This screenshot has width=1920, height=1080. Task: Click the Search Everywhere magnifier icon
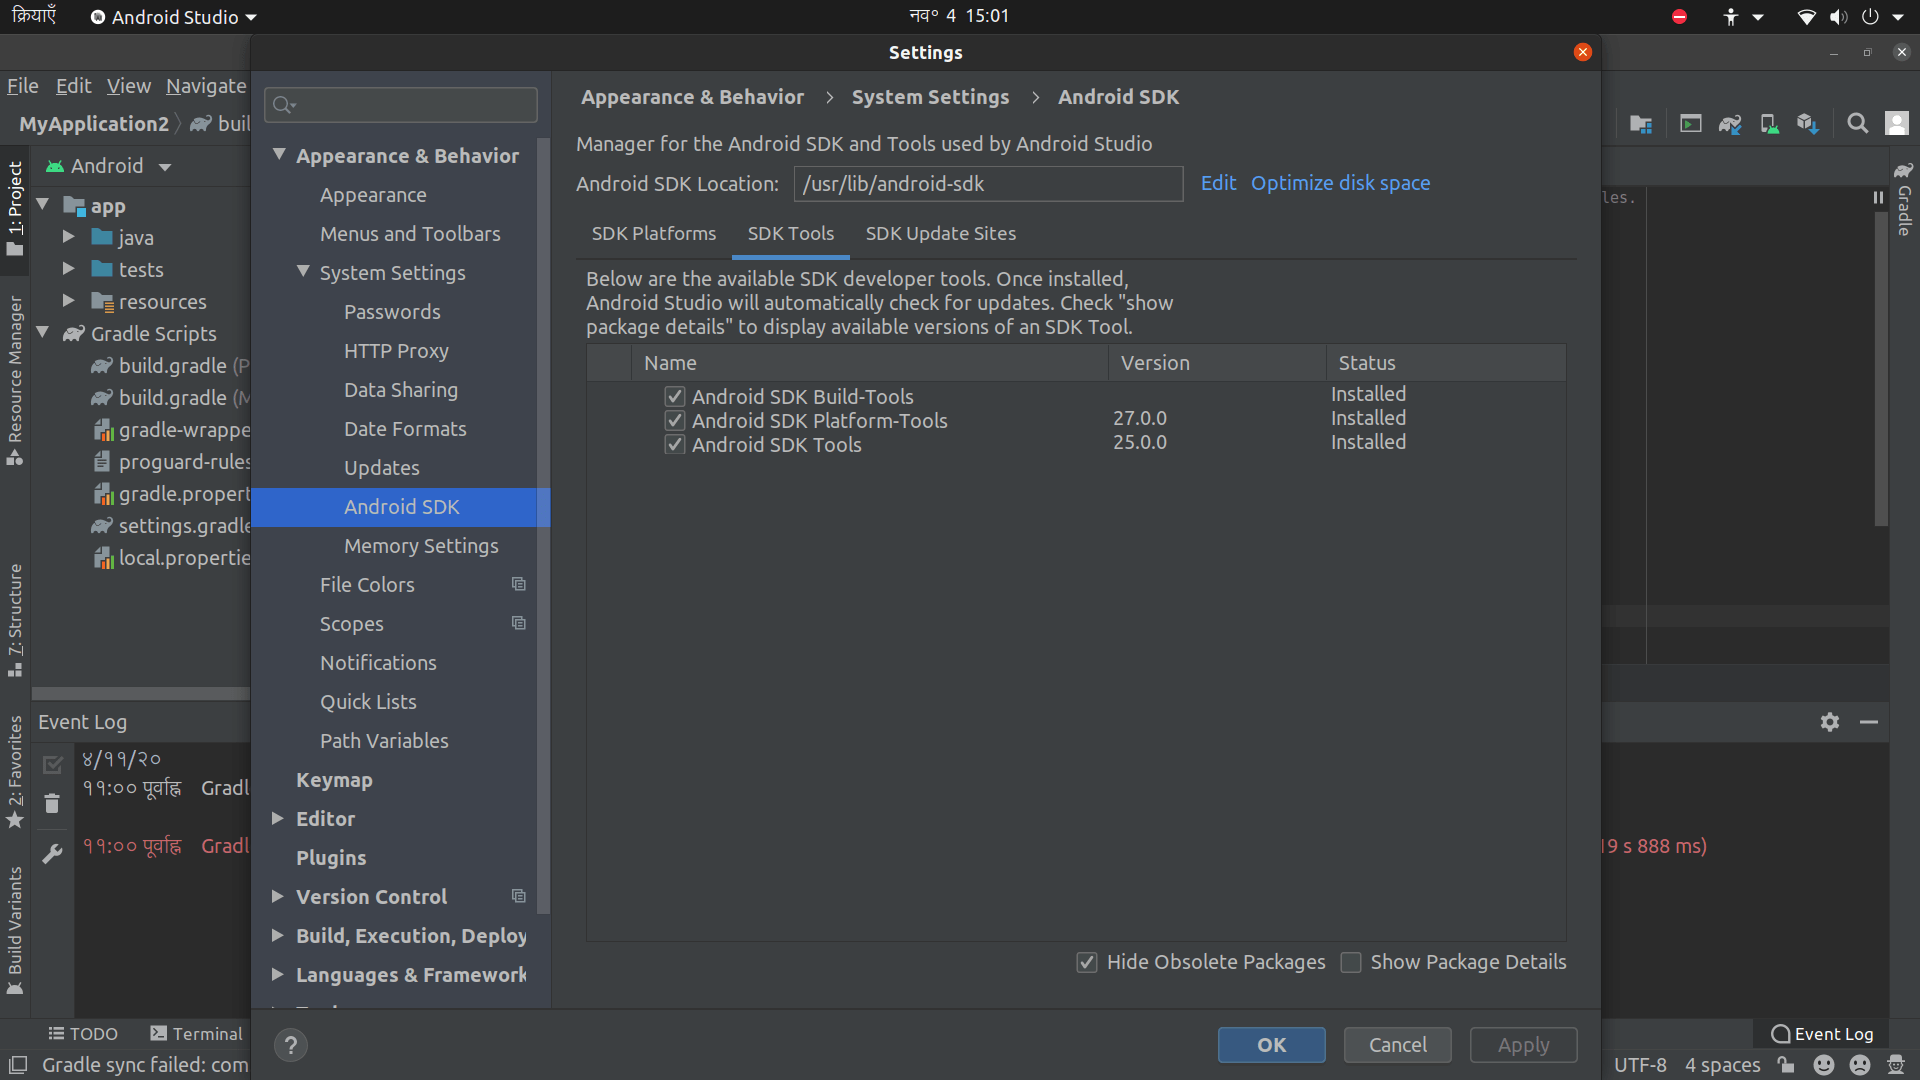point(1858,124)
